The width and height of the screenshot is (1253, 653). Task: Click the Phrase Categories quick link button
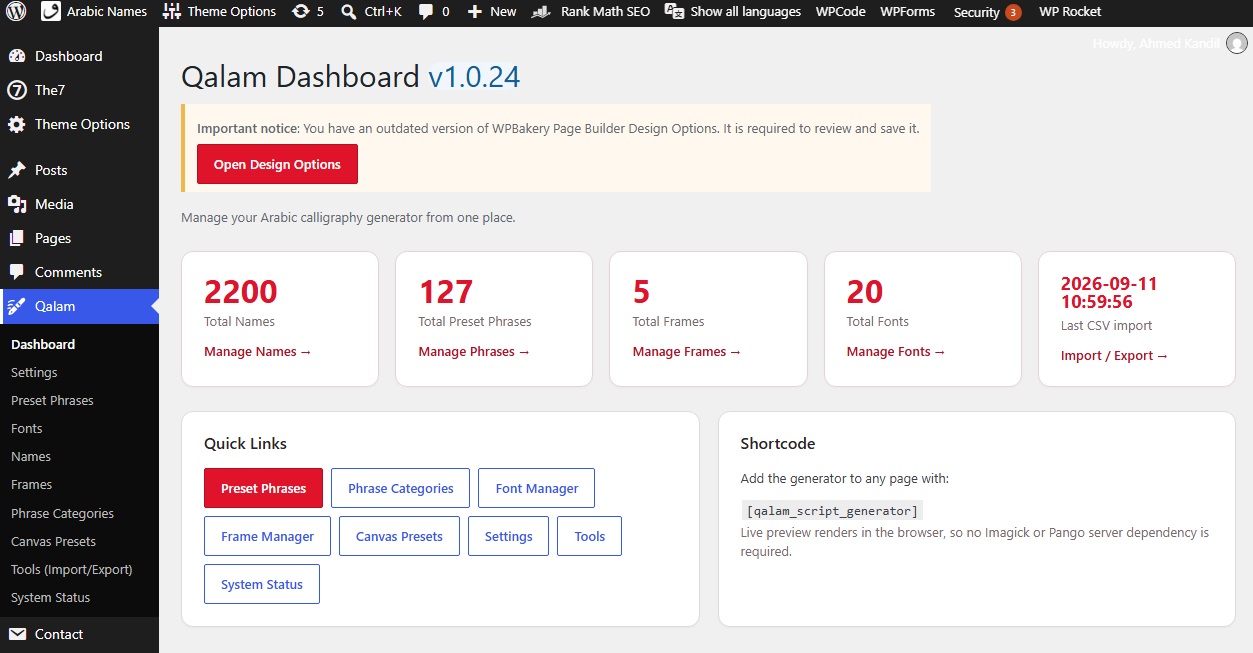[400, 488]
